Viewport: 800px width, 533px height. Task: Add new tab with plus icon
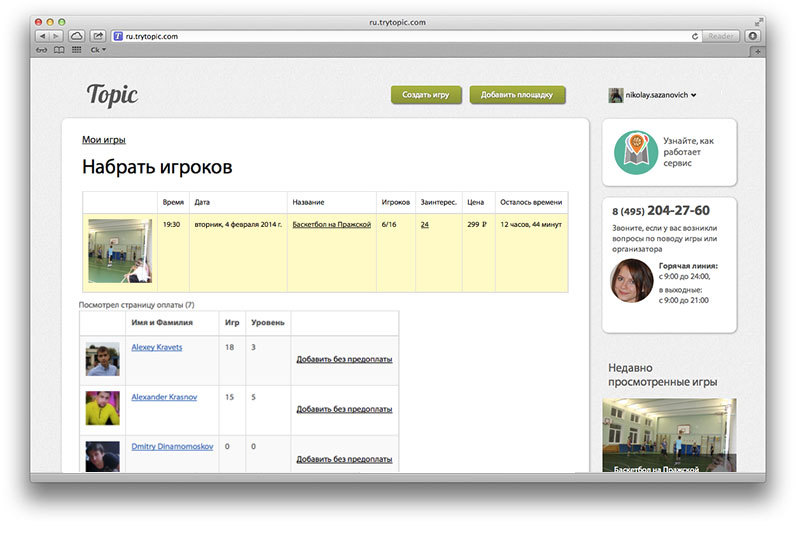click(x=758, y=52)
